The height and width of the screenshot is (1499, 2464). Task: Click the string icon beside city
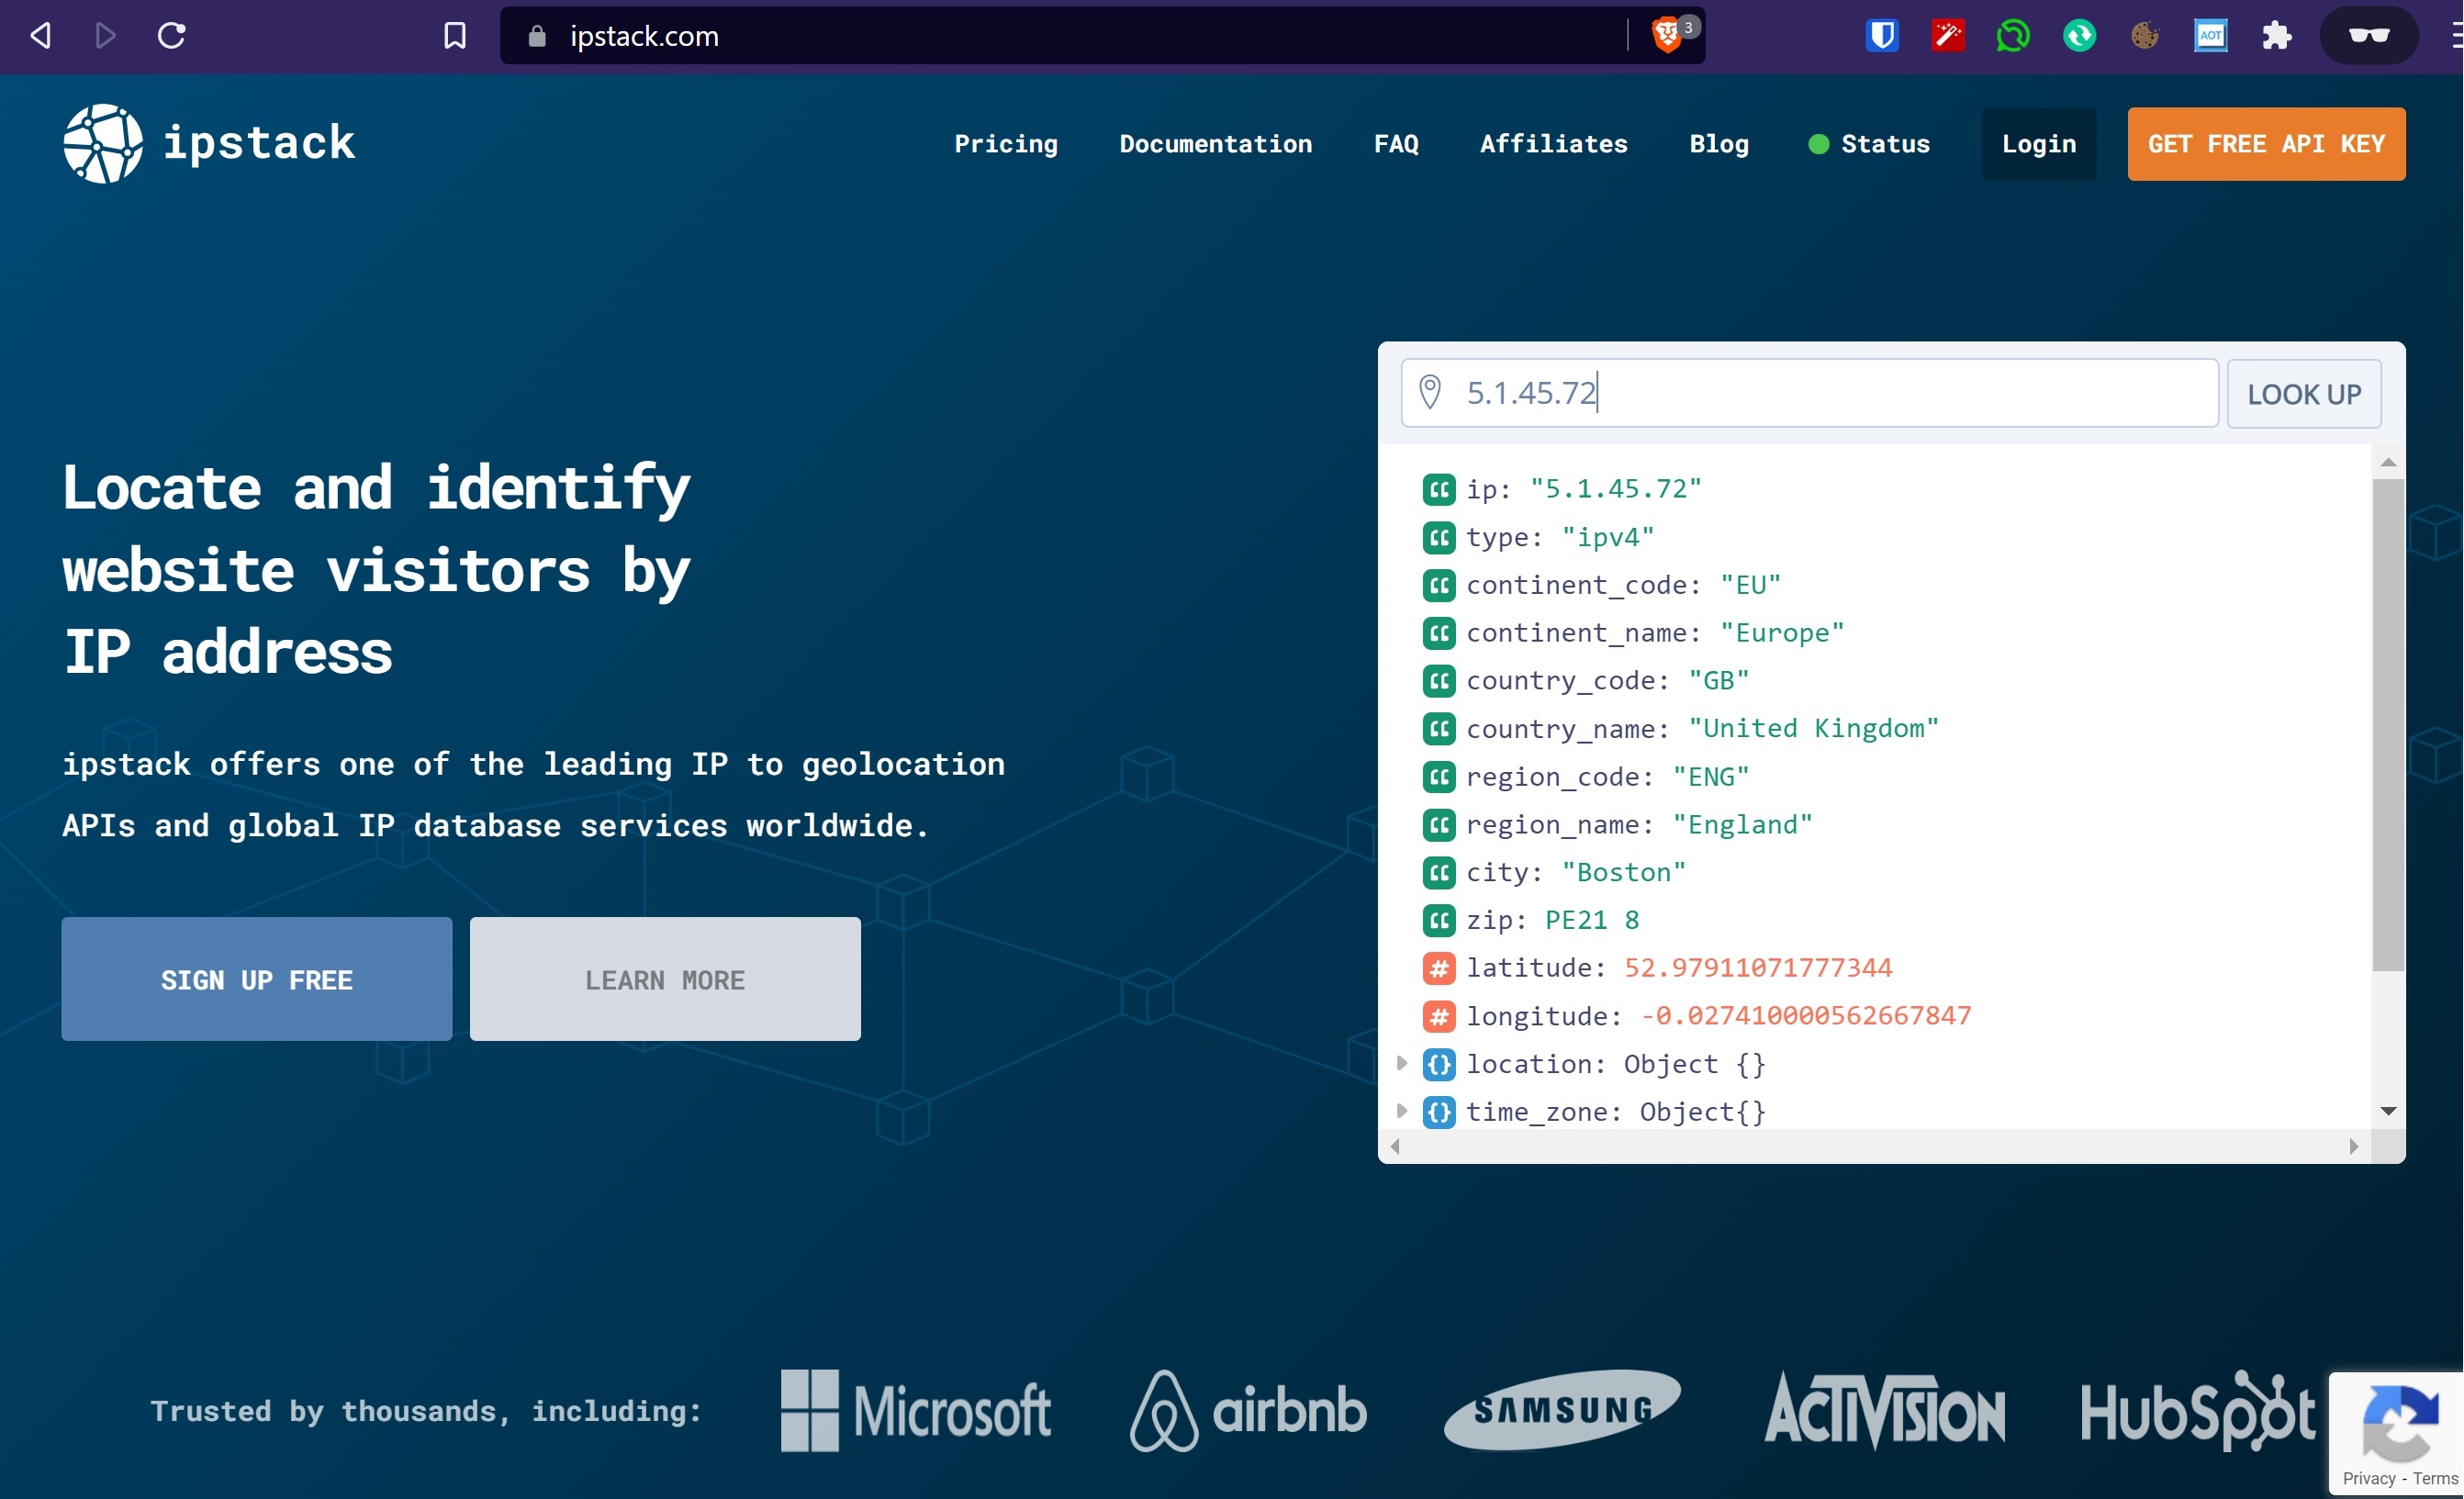pyautogui.click(x=1438, y=872)
